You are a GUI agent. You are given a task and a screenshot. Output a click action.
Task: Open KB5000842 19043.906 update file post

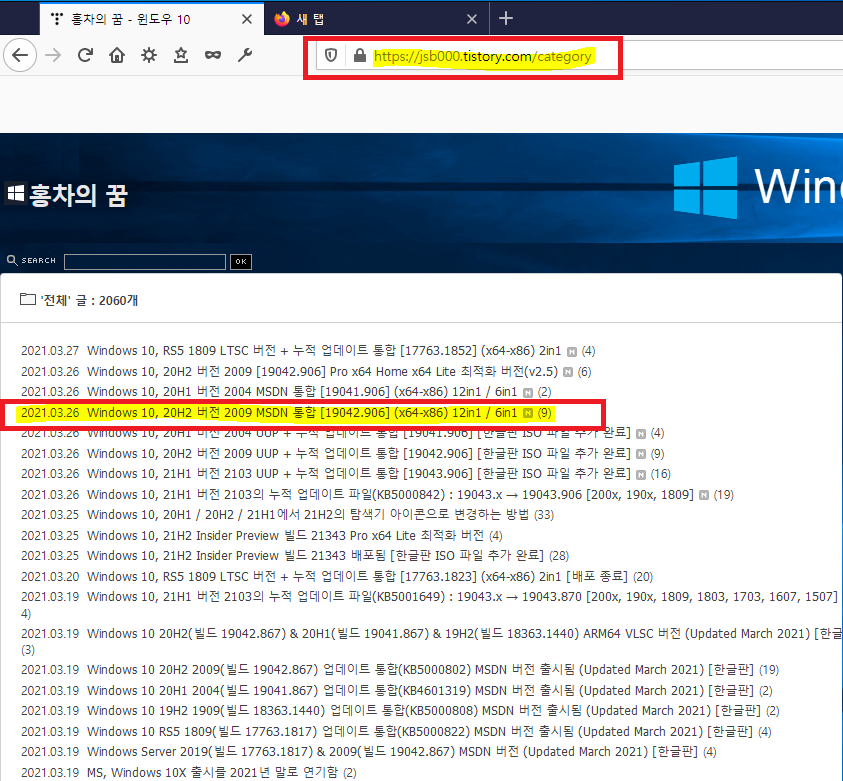coord(390,495)
